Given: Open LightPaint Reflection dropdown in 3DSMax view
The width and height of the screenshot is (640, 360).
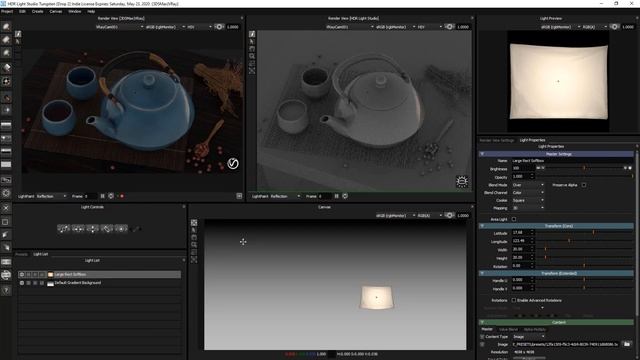Looking at the screenshot, I should (x=51, y=196).
